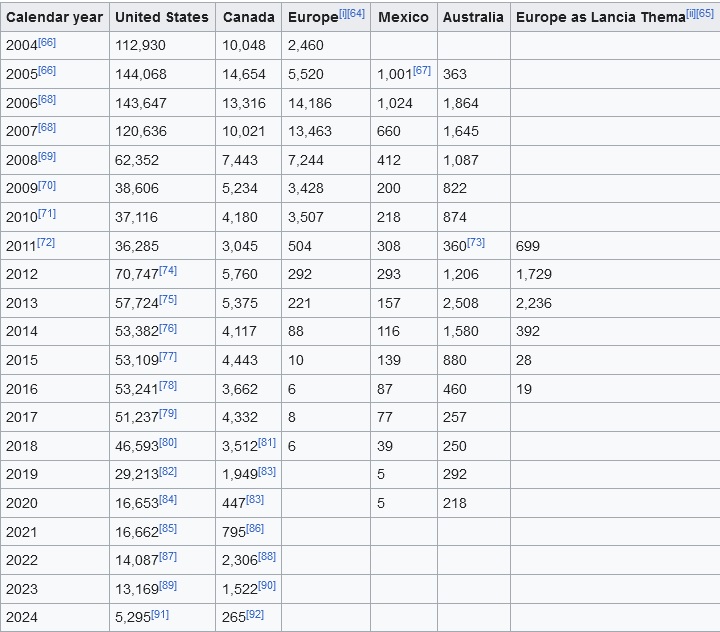
Task: Click reference [86] after 795
Action: click(x=255, y=528)
